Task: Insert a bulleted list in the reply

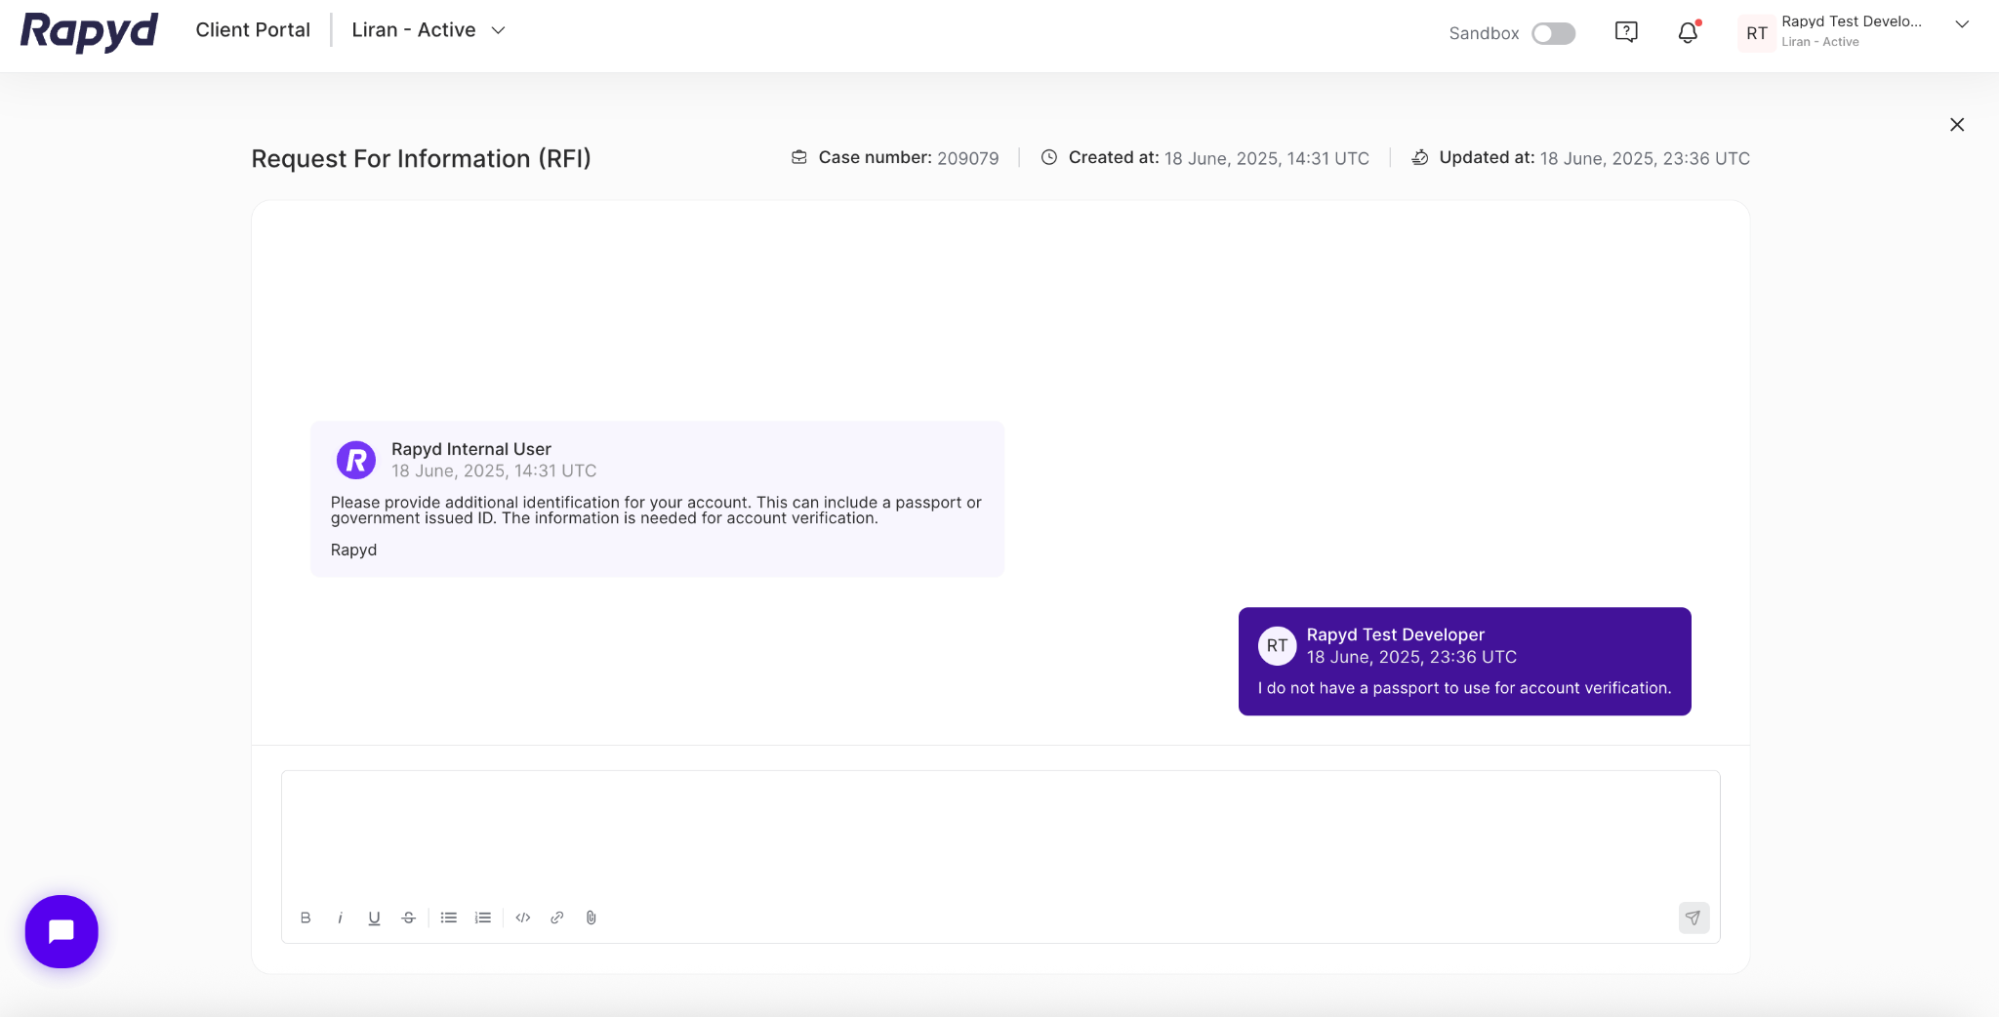Action: (448, 917)
